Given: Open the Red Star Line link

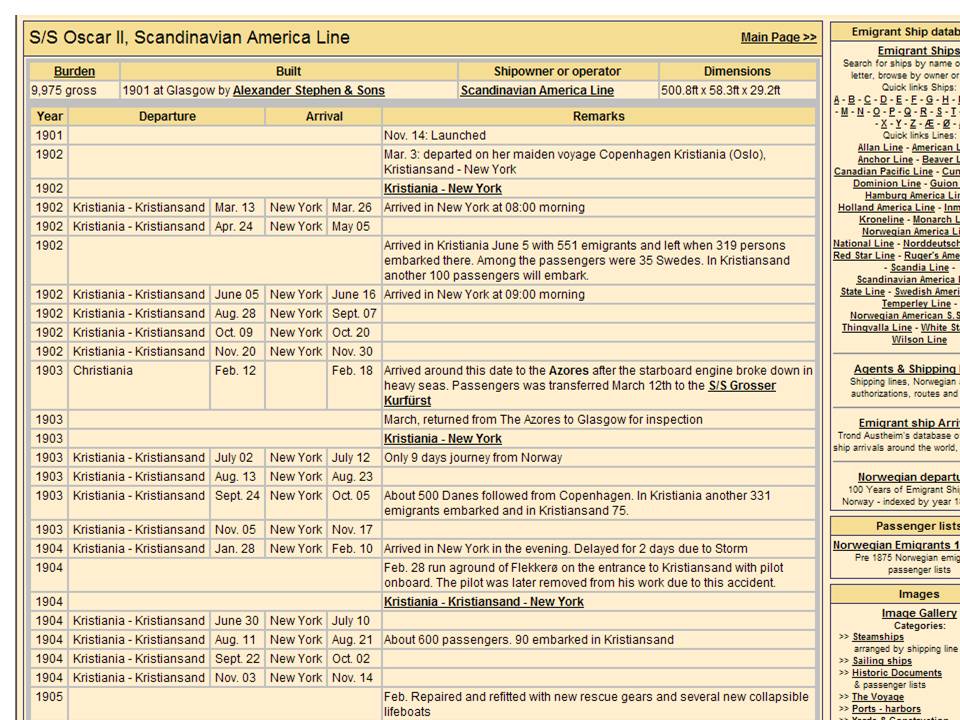Looking at the screenshot, I should point(864,255).
